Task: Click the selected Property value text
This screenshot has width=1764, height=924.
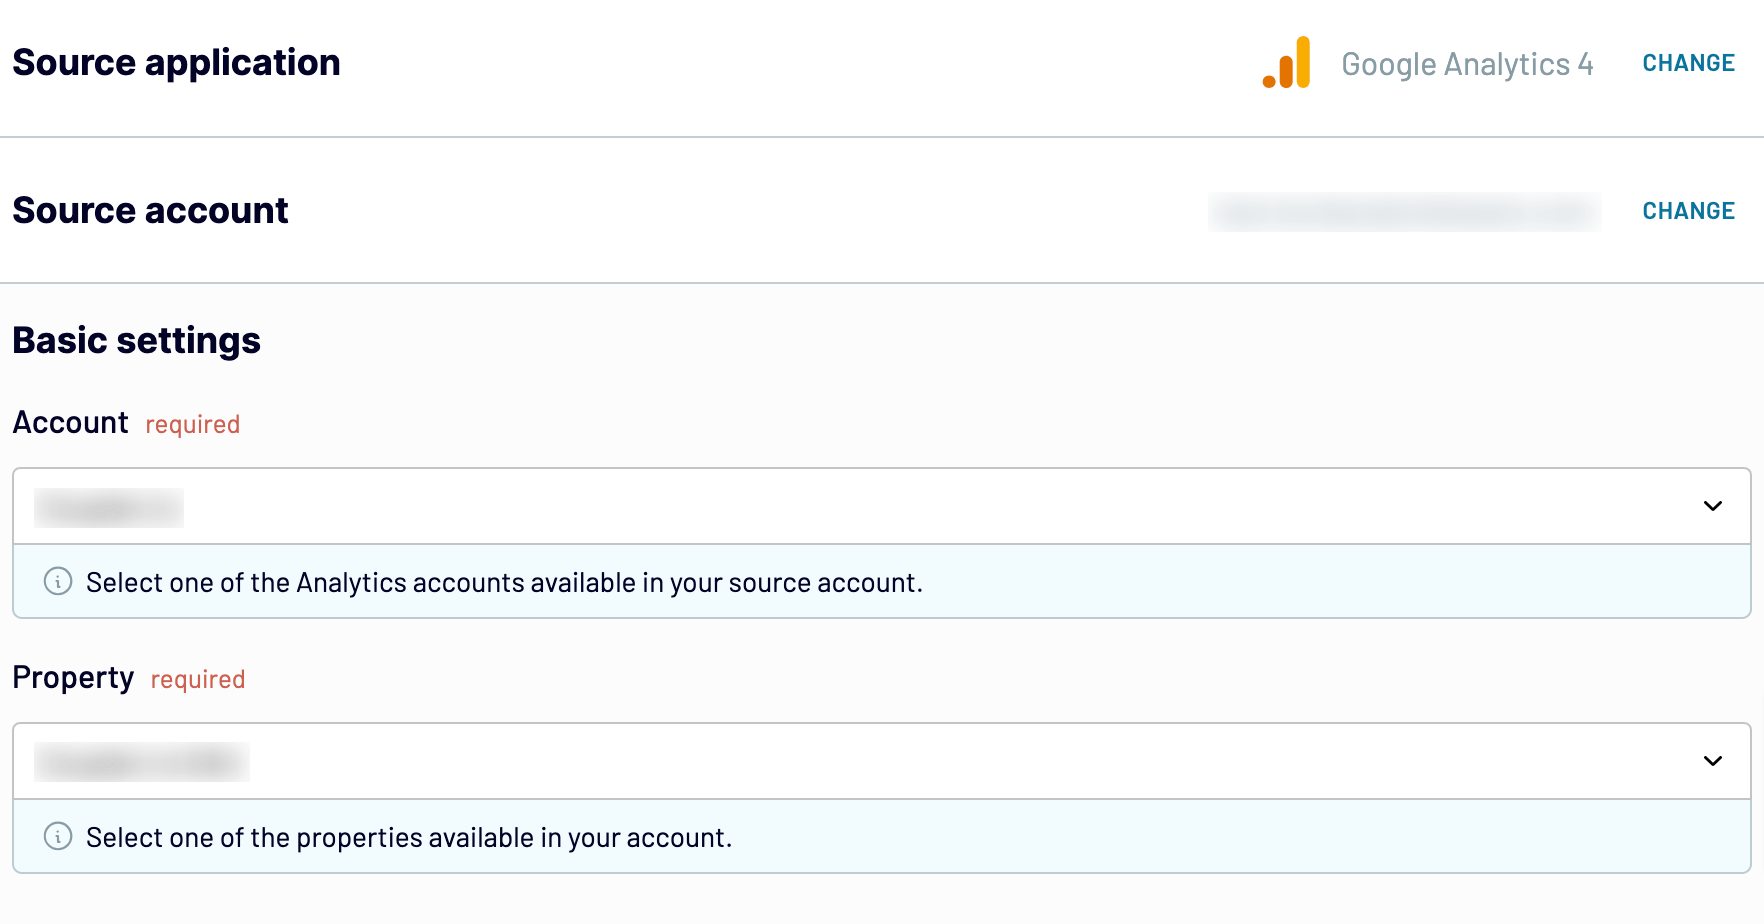Action: coord(142,762)
